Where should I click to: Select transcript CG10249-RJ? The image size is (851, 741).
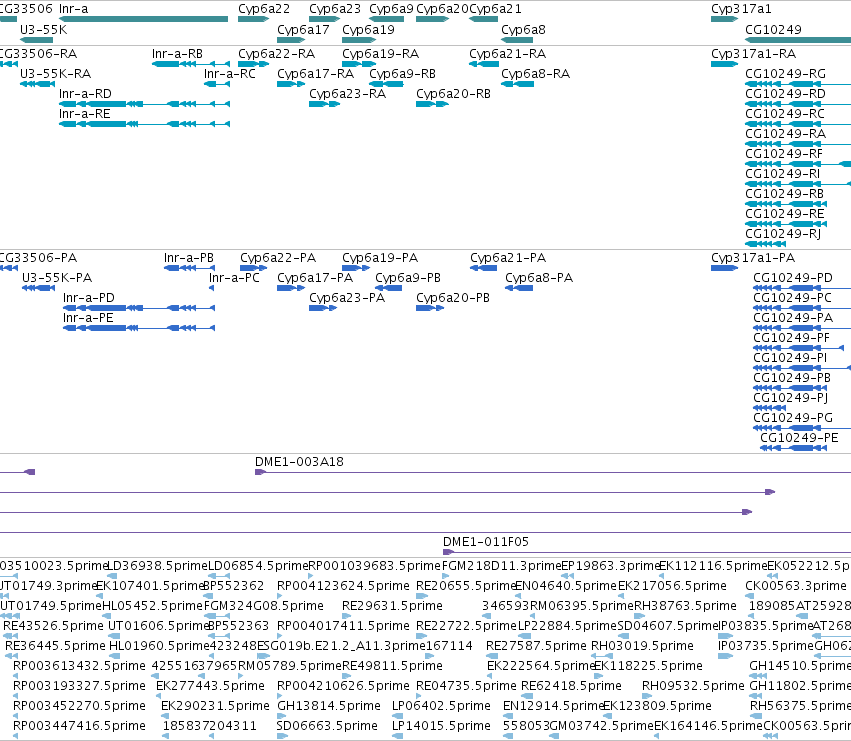tap(765, 244)
